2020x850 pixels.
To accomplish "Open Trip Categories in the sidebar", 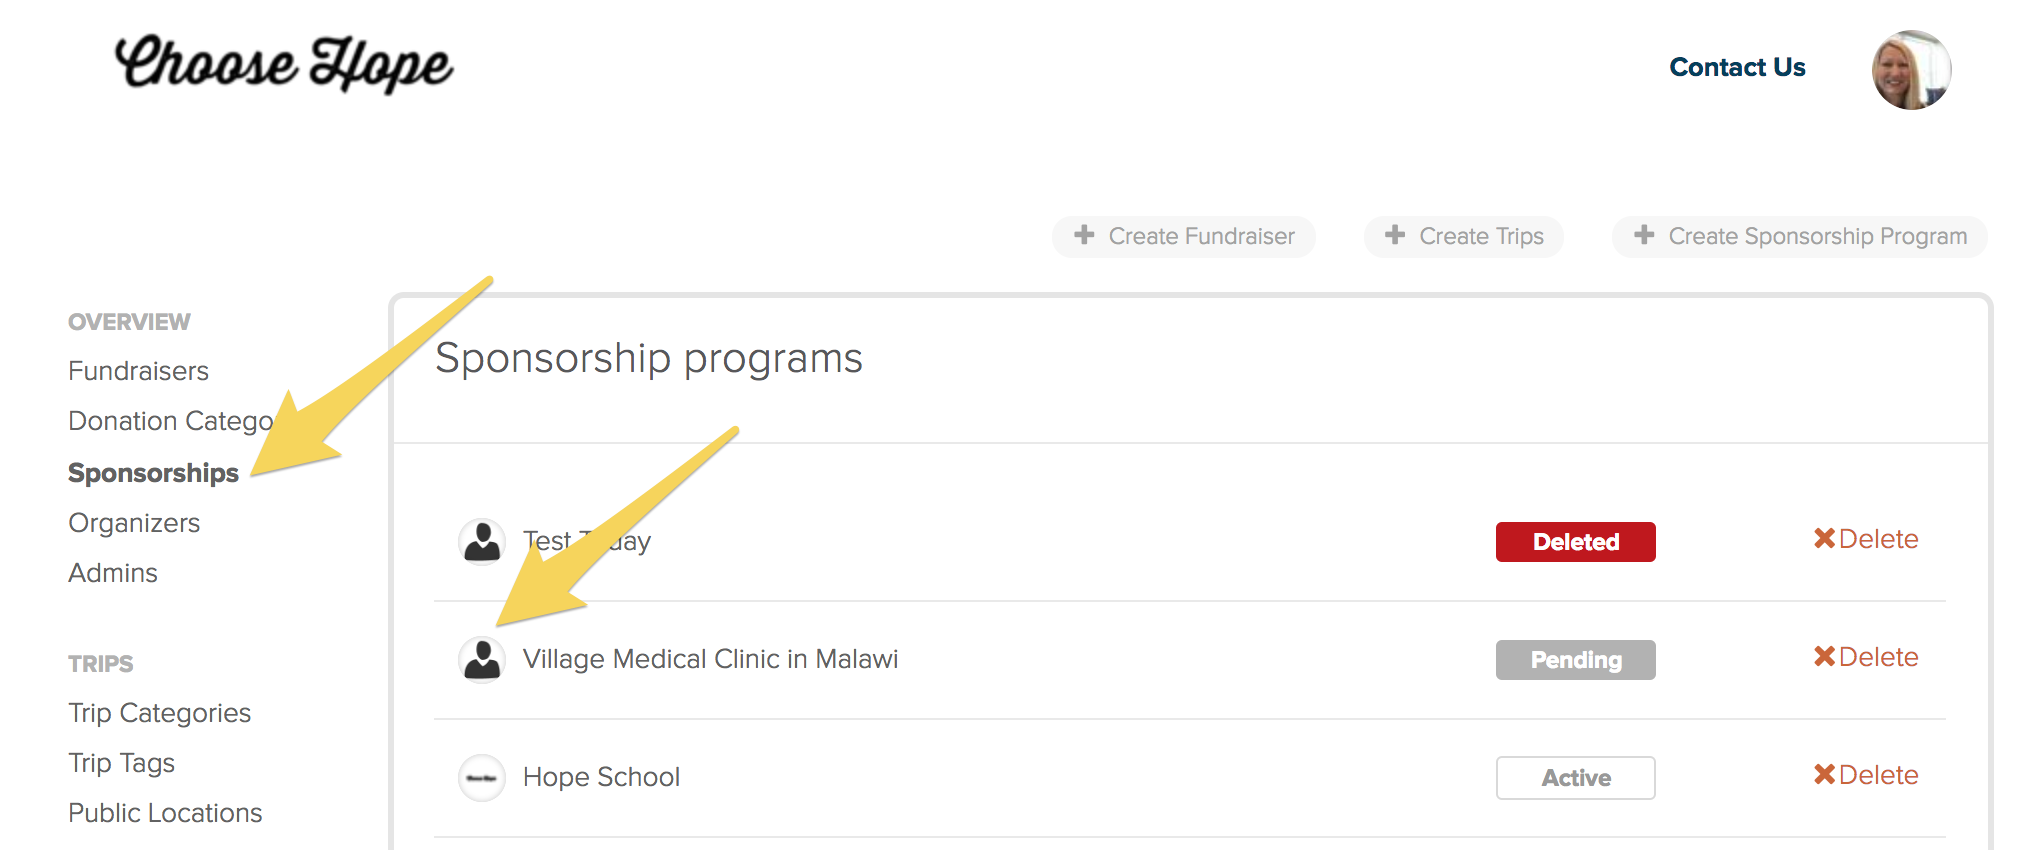I will click(x=159, y=713).
